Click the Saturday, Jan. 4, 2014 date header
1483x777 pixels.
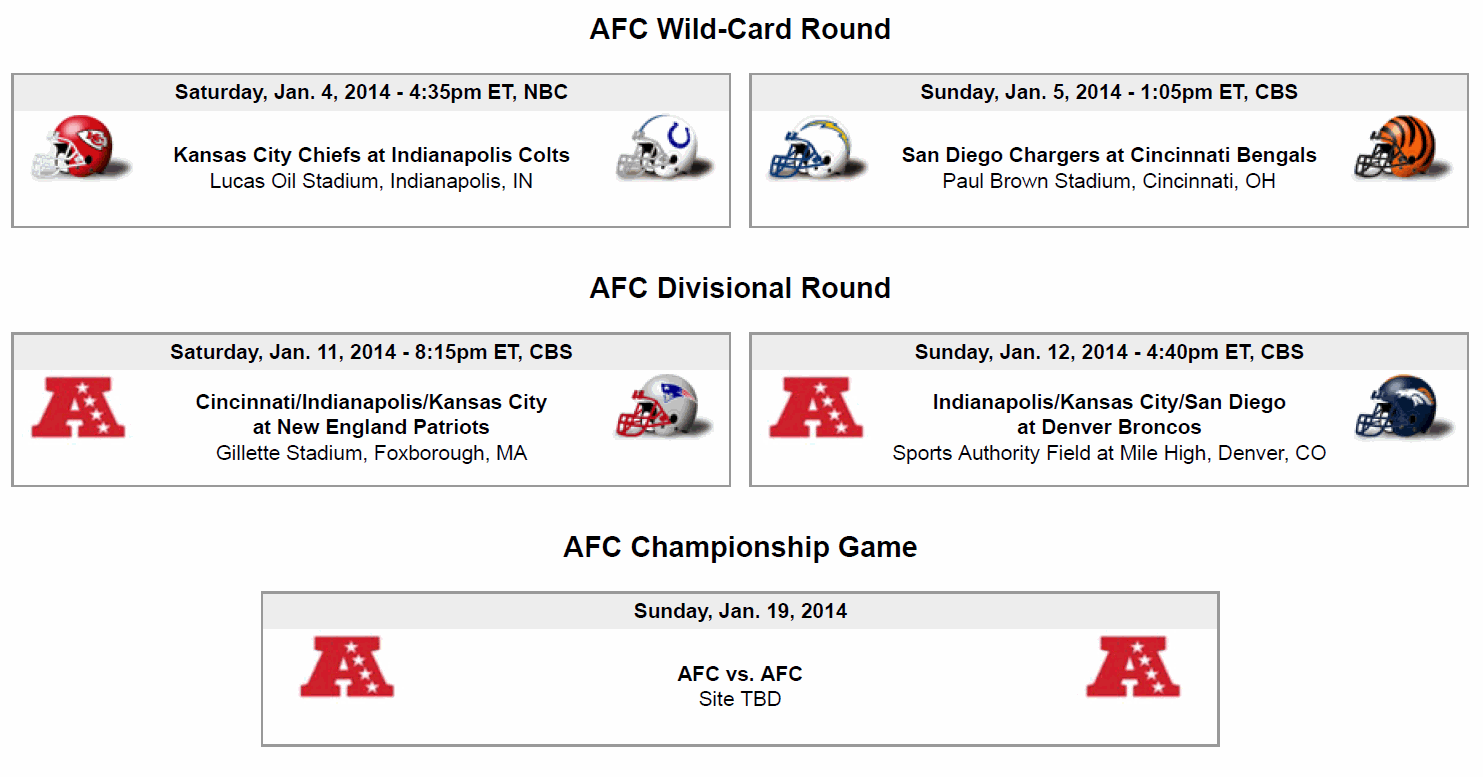[x=371, y=92]
